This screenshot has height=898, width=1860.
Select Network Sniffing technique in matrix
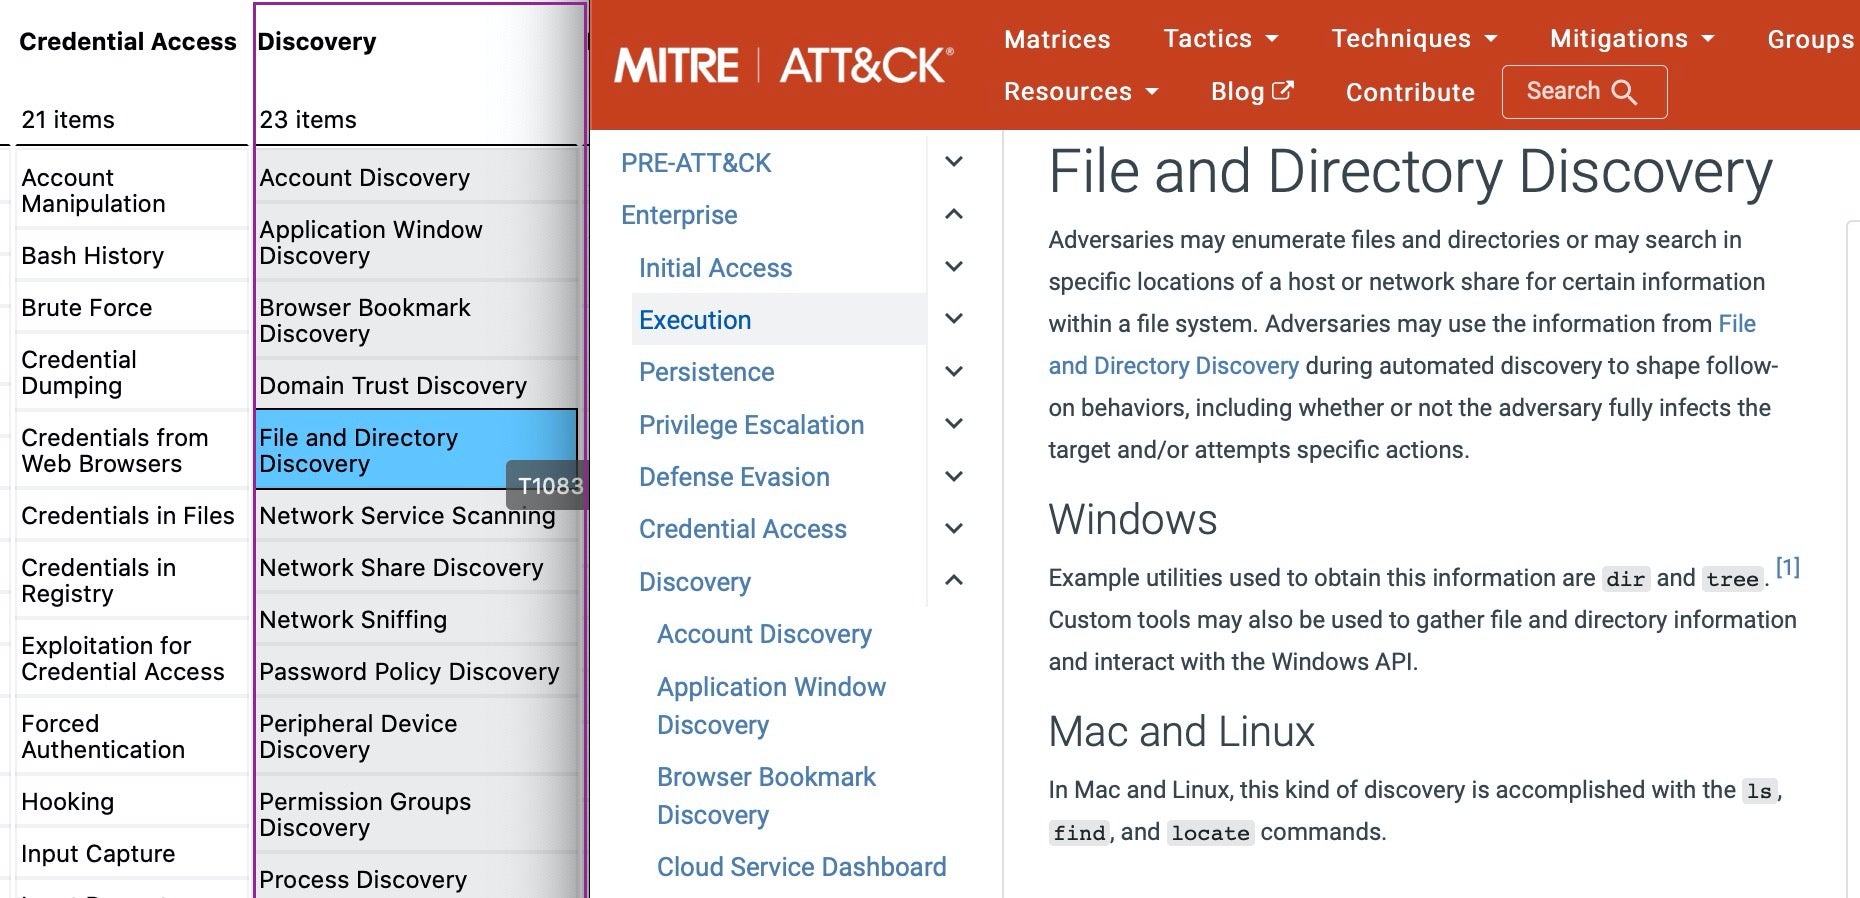coord(353,620)
